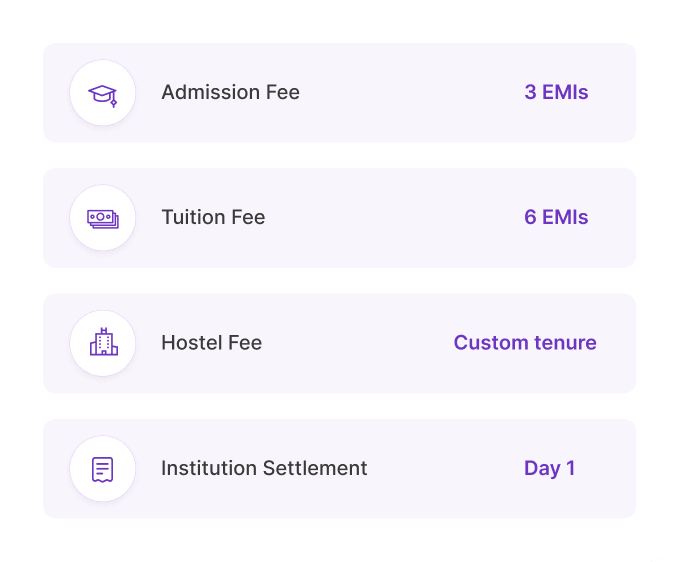Click the circle around the receipt icon
Image resolution: width=680 pixels, height=562 pixels.
tap(103, 468)
